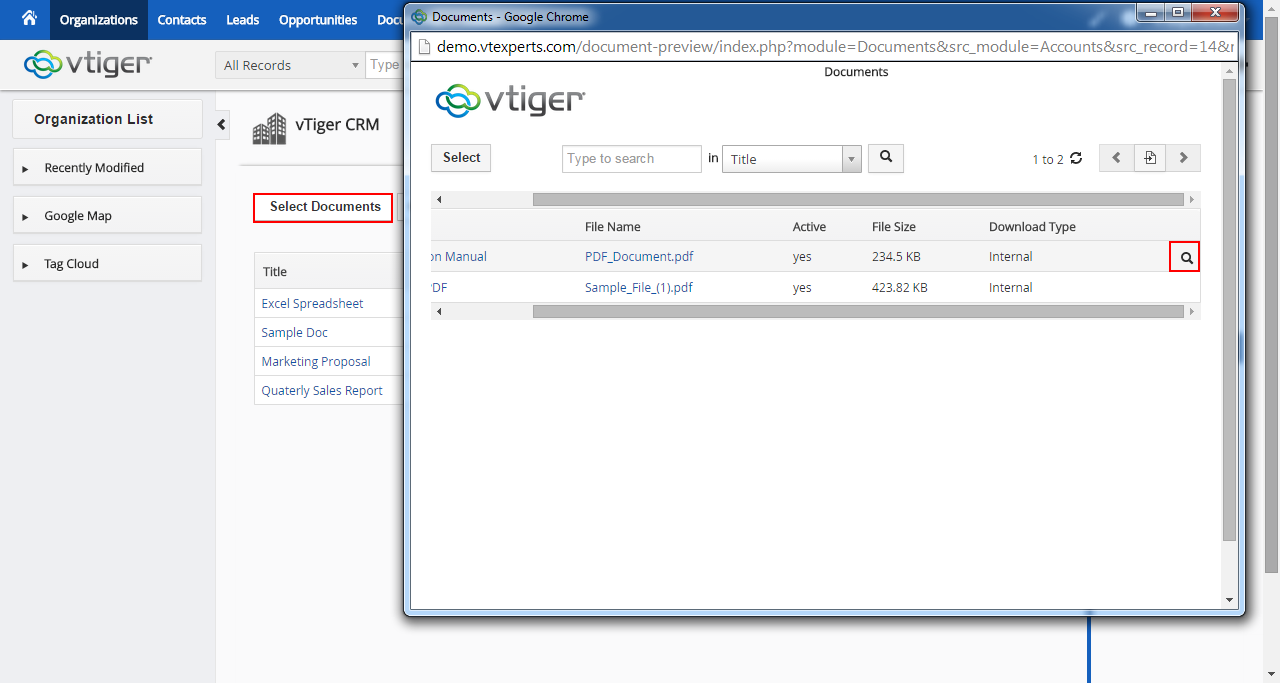Click the 234.5 KB file size cell
Image resolution: width=1280 pixels, height=683 pixels.
[x=896, y=256]
